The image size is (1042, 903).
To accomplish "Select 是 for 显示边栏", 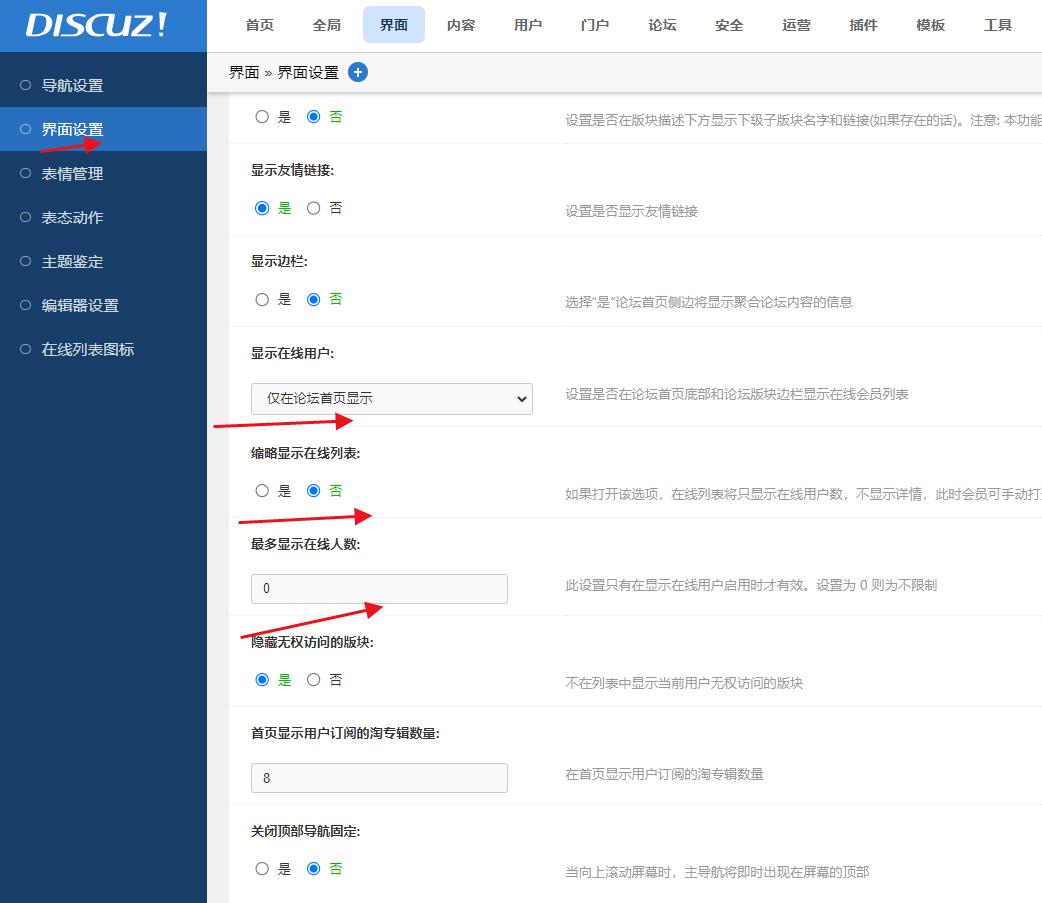I will click(x=262, y=299).
